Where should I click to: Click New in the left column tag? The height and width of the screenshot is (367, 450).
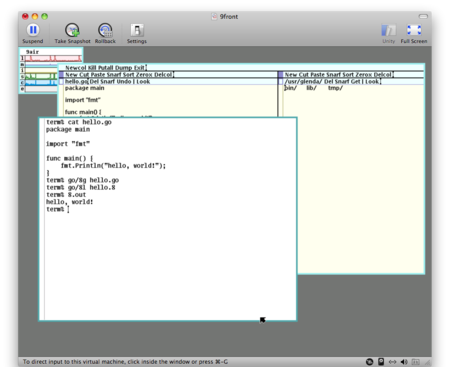tap(70, 75)
